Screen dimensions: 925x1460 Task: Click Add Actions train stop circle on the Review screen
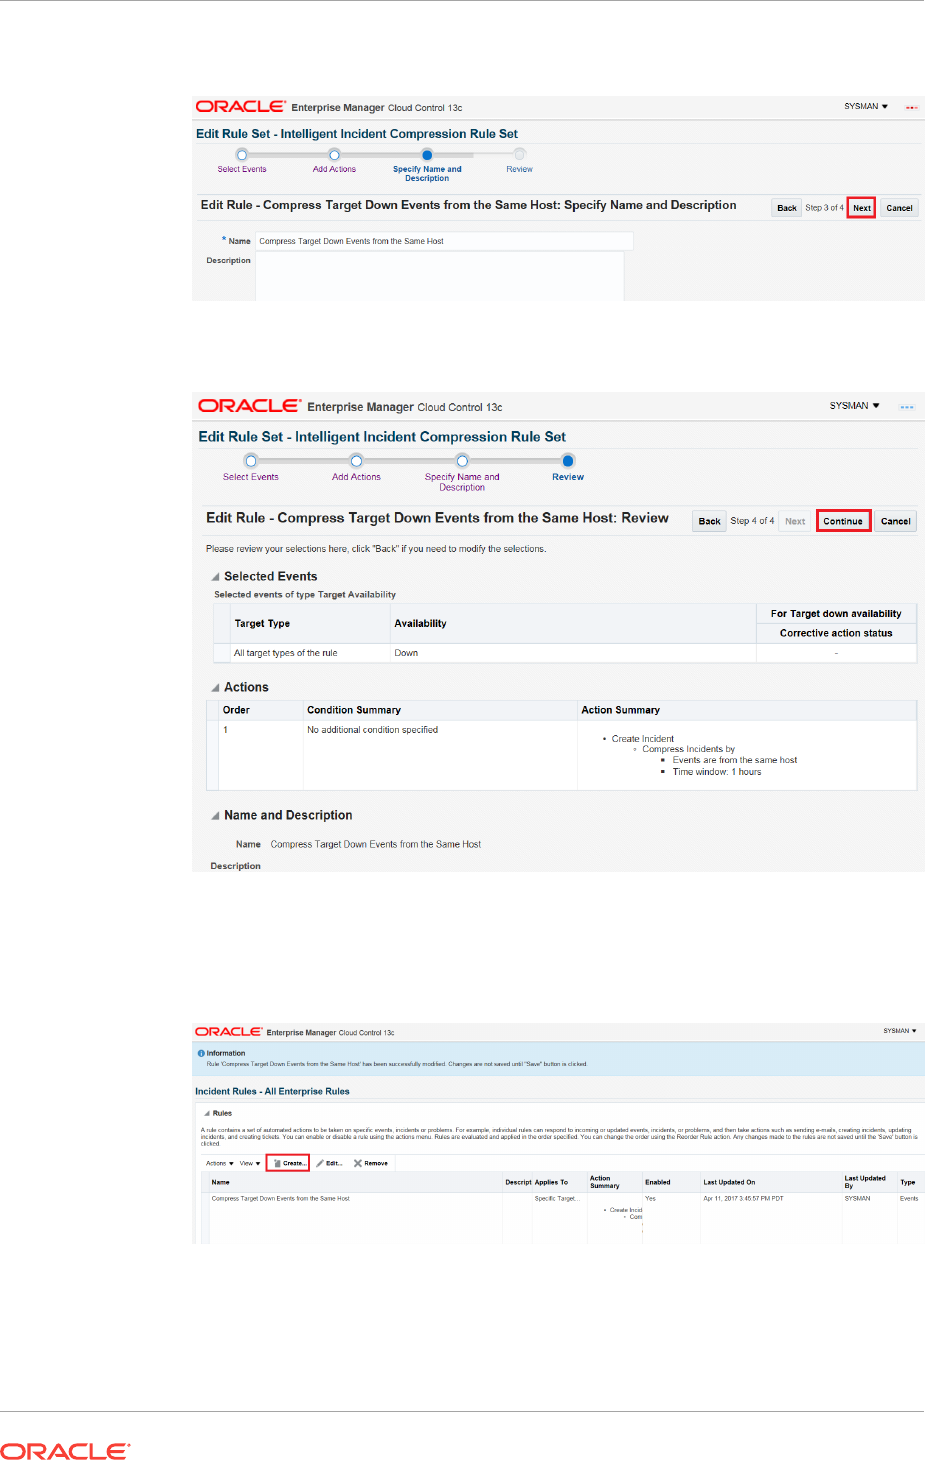[x=357, y=461]
